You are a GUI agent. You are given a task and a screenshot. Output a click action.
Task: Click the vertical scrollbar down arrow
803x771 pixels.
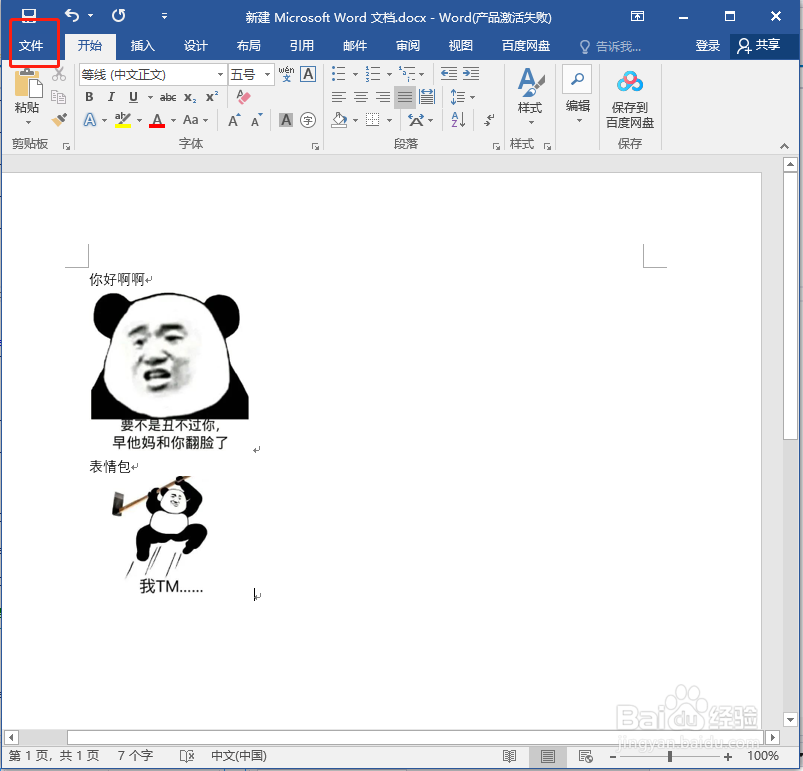coord(790,719)
